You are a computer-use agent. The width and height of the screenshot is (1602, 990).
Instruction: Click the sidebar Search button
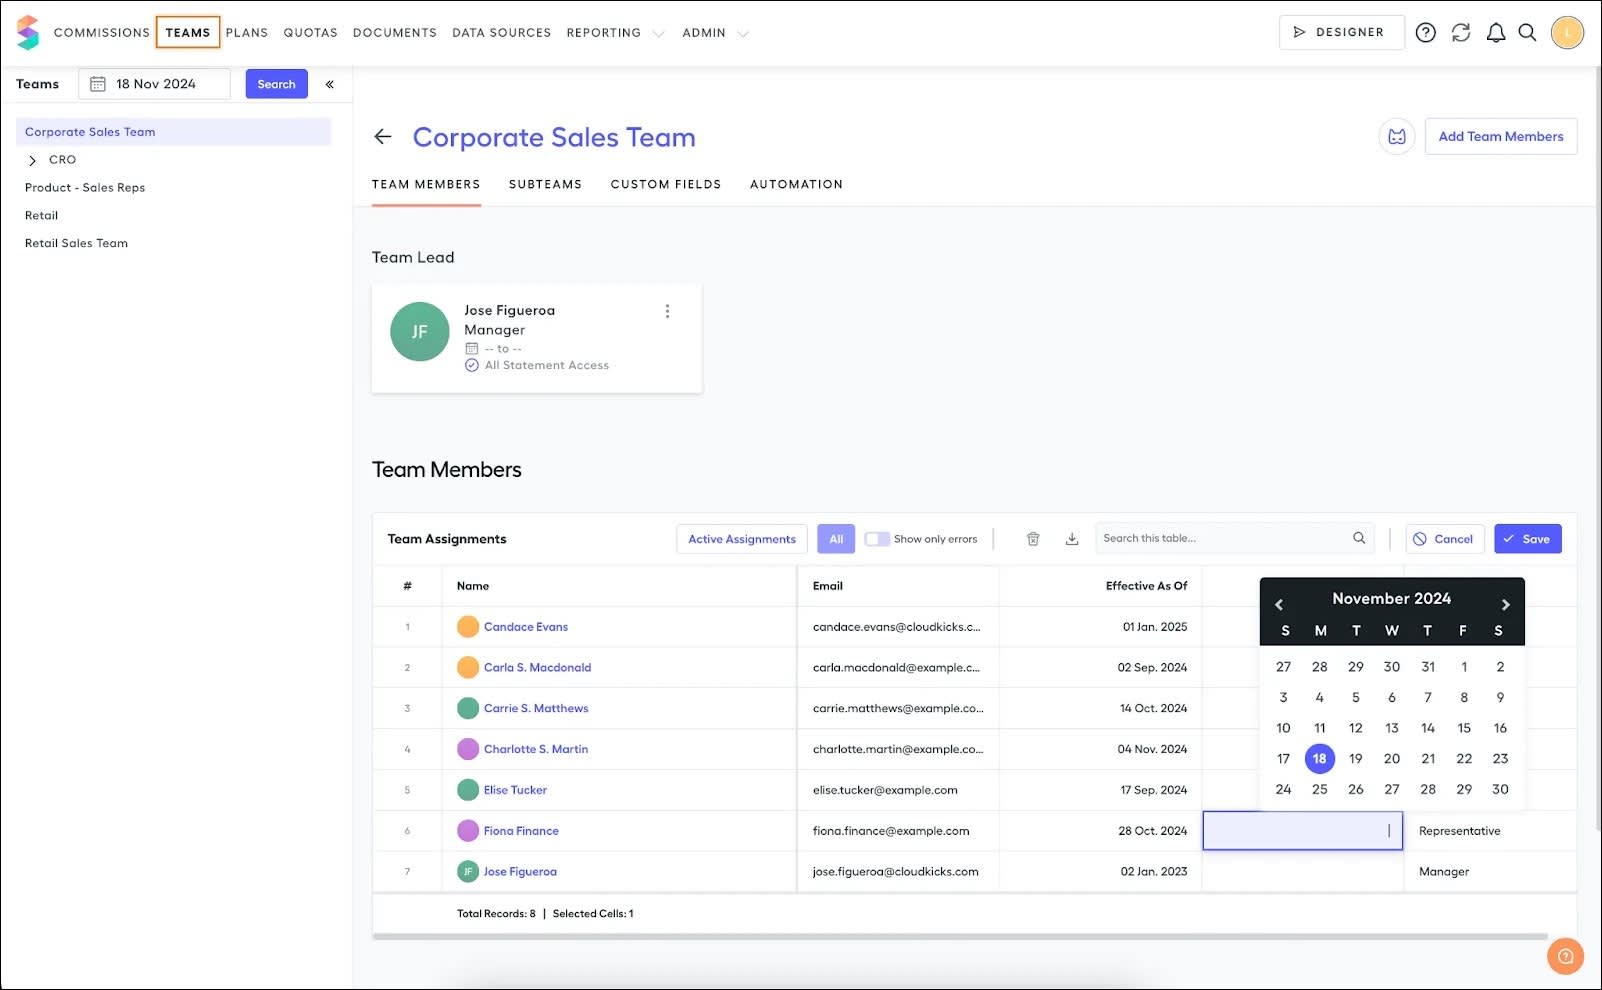[276, 84]
